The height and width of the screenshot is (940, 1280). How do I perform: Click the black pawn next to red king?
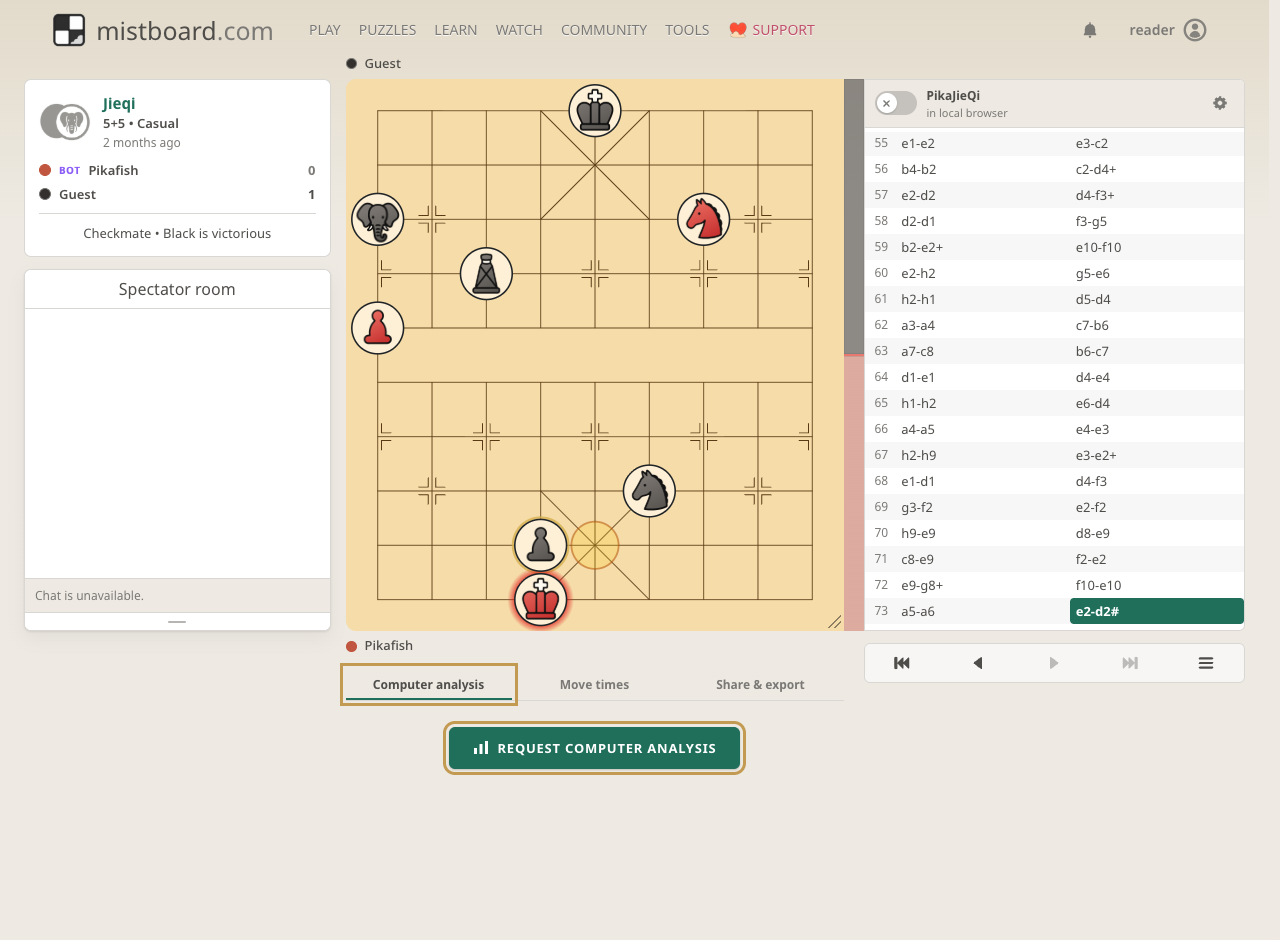541,545
